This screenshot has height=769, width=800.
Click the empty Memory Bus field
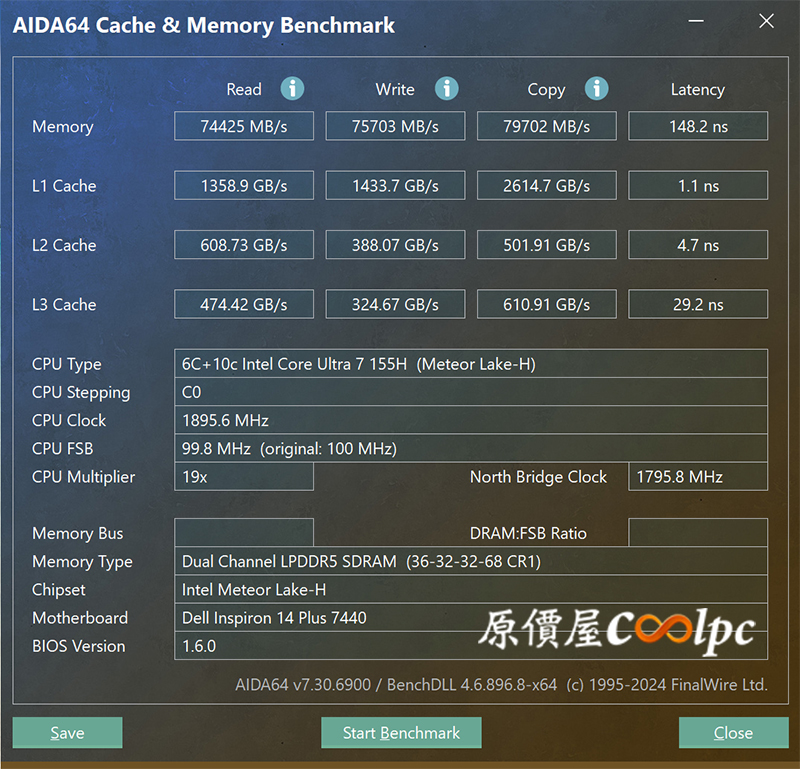[244, 533]
